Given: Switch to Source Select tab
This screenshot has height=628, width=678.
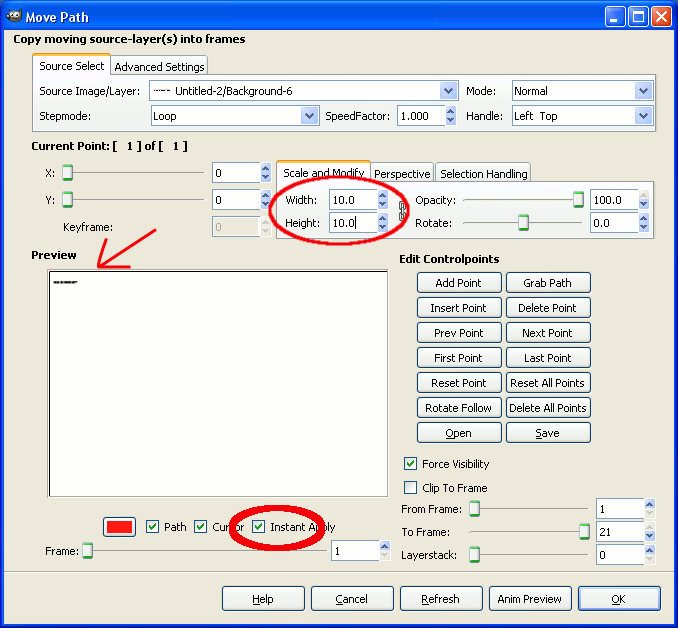Looking at the screenshot, I should point(71,66).
